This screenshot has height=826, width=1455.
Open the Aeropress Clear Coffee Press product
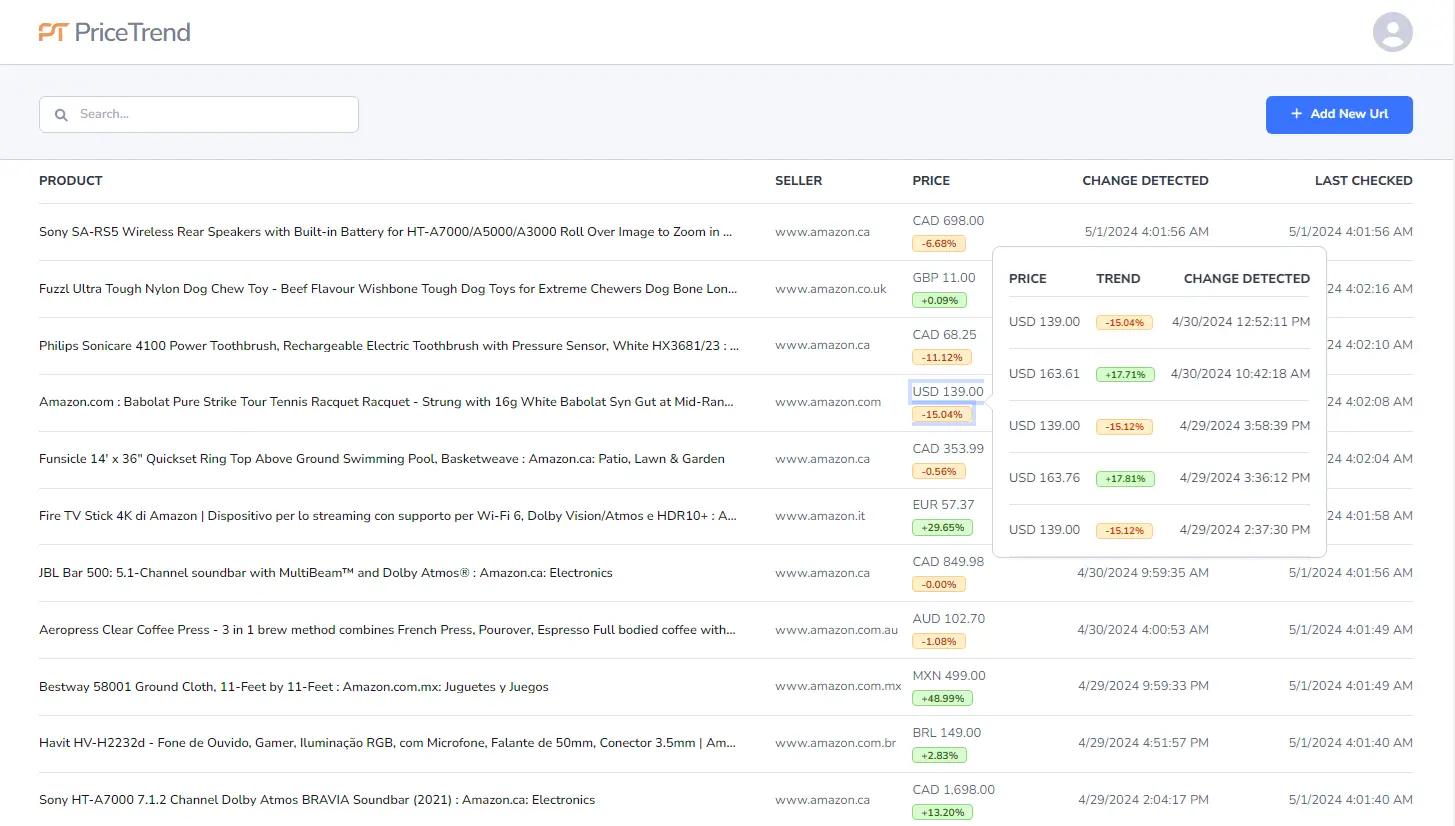pos(387,630)
